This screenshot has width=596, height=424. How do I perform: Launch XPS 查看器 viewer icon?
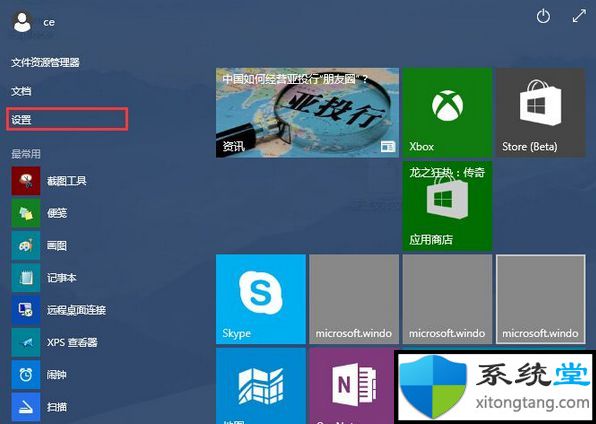[26, 343]
